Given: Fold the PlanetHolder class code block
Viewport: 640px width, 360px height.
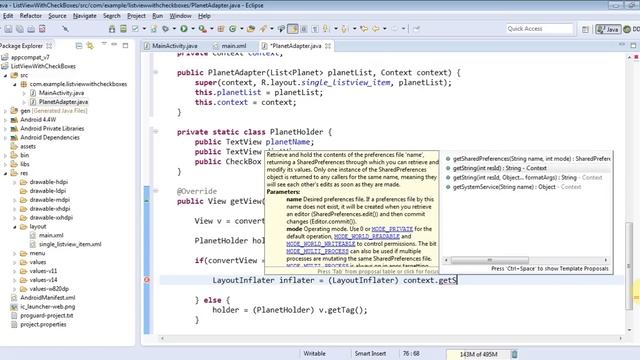Looking at the screenshot, I should pyautogui.click(x=156, y=131).
